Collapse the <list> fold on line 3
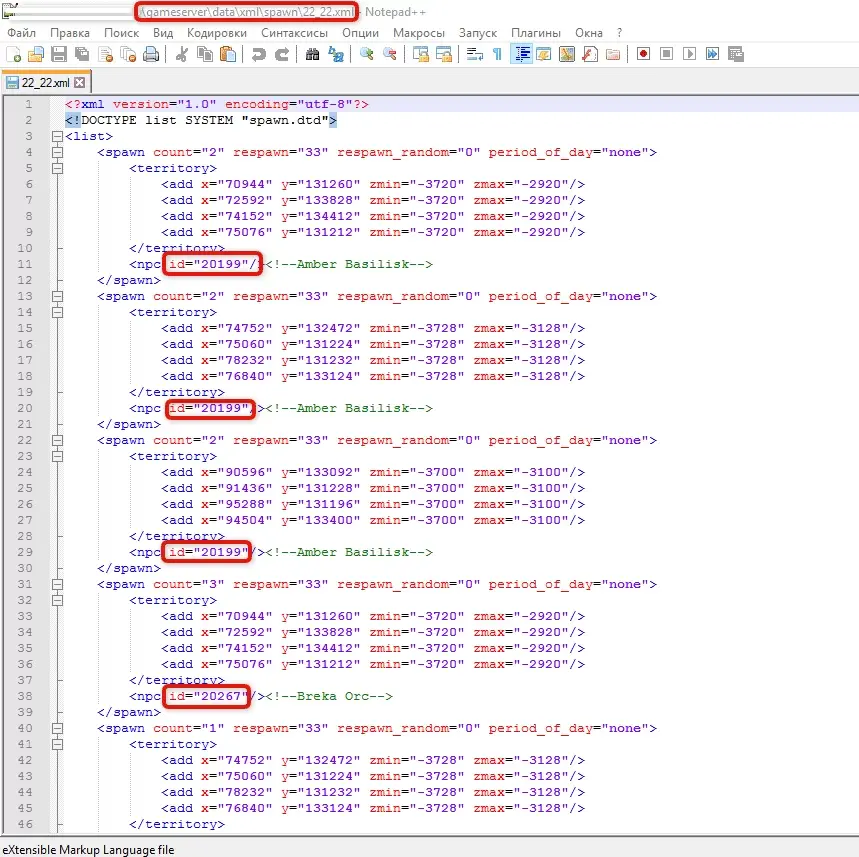The image size is (859, 857). click(57, 136)
